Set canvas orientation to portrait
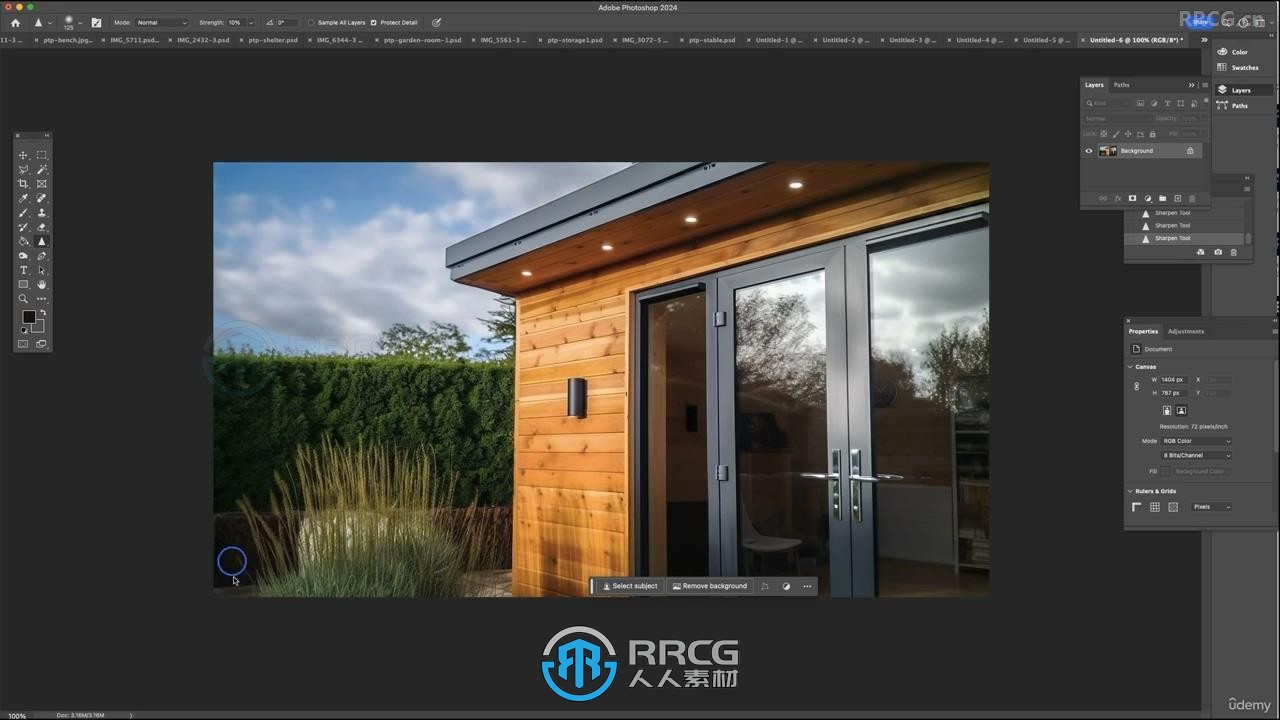This screenshot has height=720, width=1280. coord(1167,410)
